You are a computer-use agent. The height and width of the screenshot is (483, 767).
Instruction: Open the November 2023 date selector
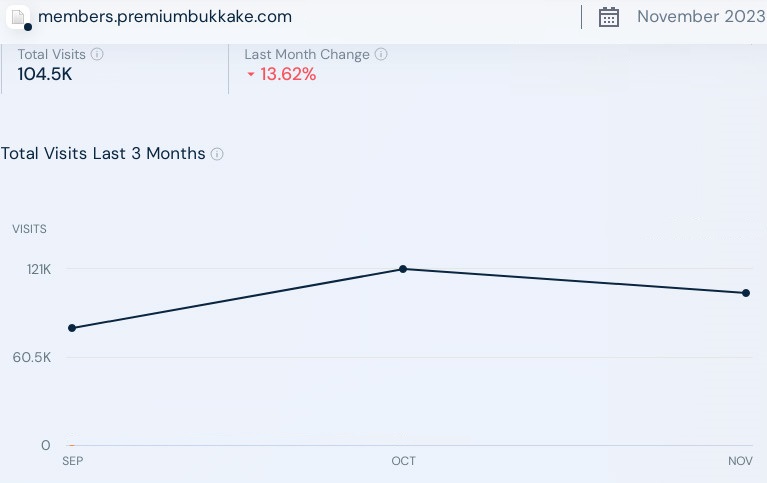693,17
